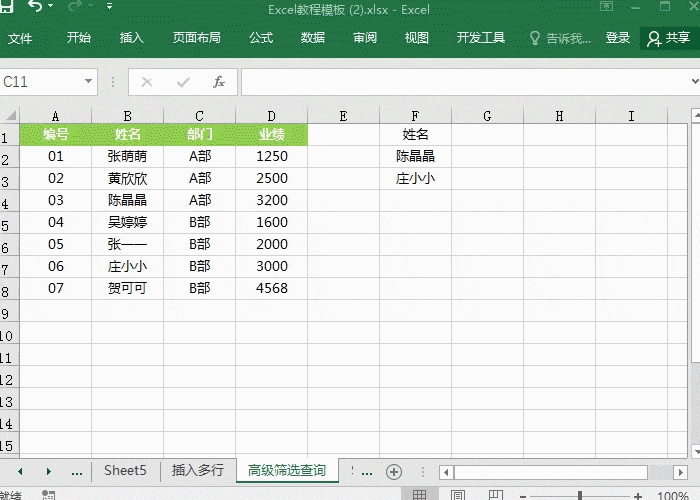700x500 pixels.
Task: Click the 告诉我 lightbulb search box
Action: coord(560,38)
